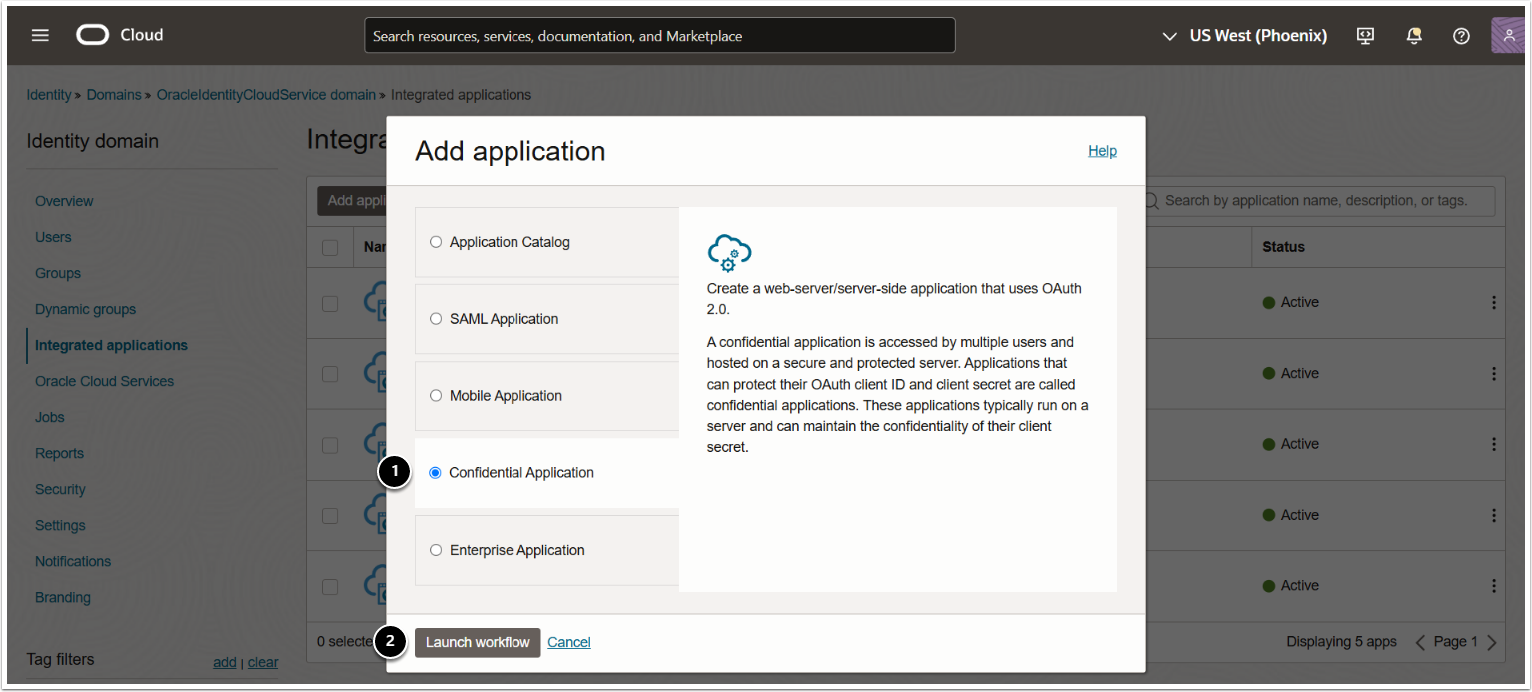Open the help question mark icon
Viewport: 1532px width, 692px height.
point(1461,35)
